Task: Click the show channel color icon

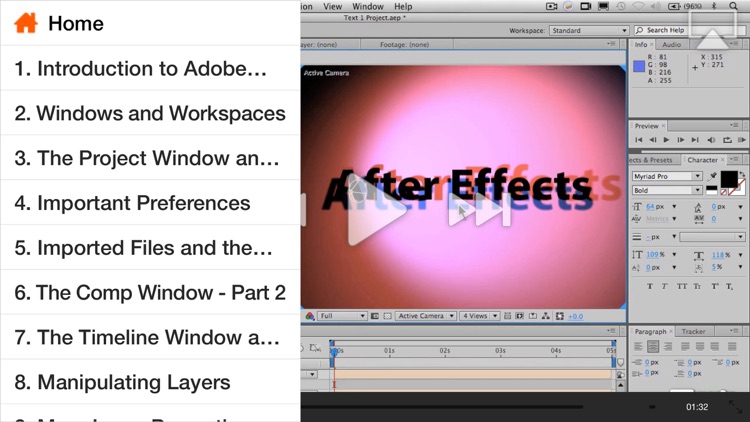Action: point(309,316)
